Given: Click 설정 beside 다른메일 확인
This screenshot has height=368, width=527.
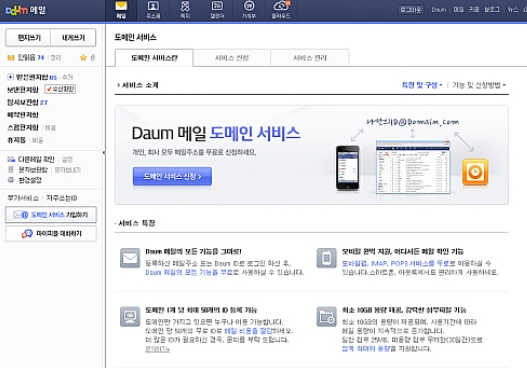Looking at the screenshot, I should click(x=68, y=159).
